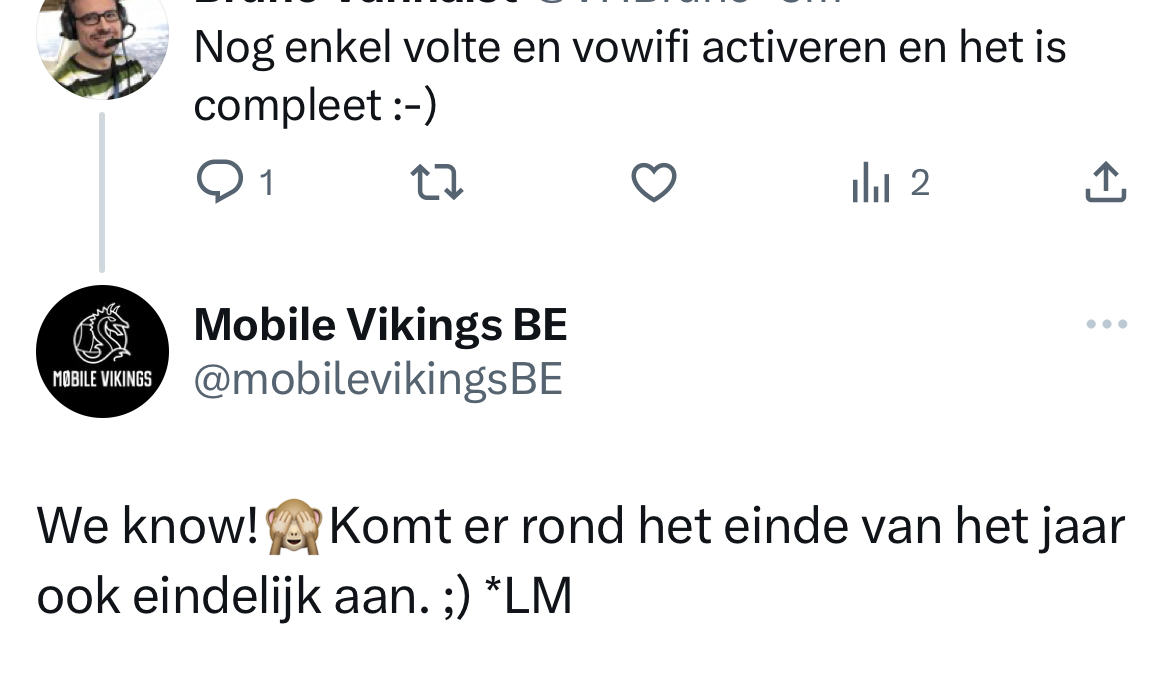Click the "MOBILE VIKINGS" text inside the logo
Viewport: 1170px width, 694px height.
[102, 380]
